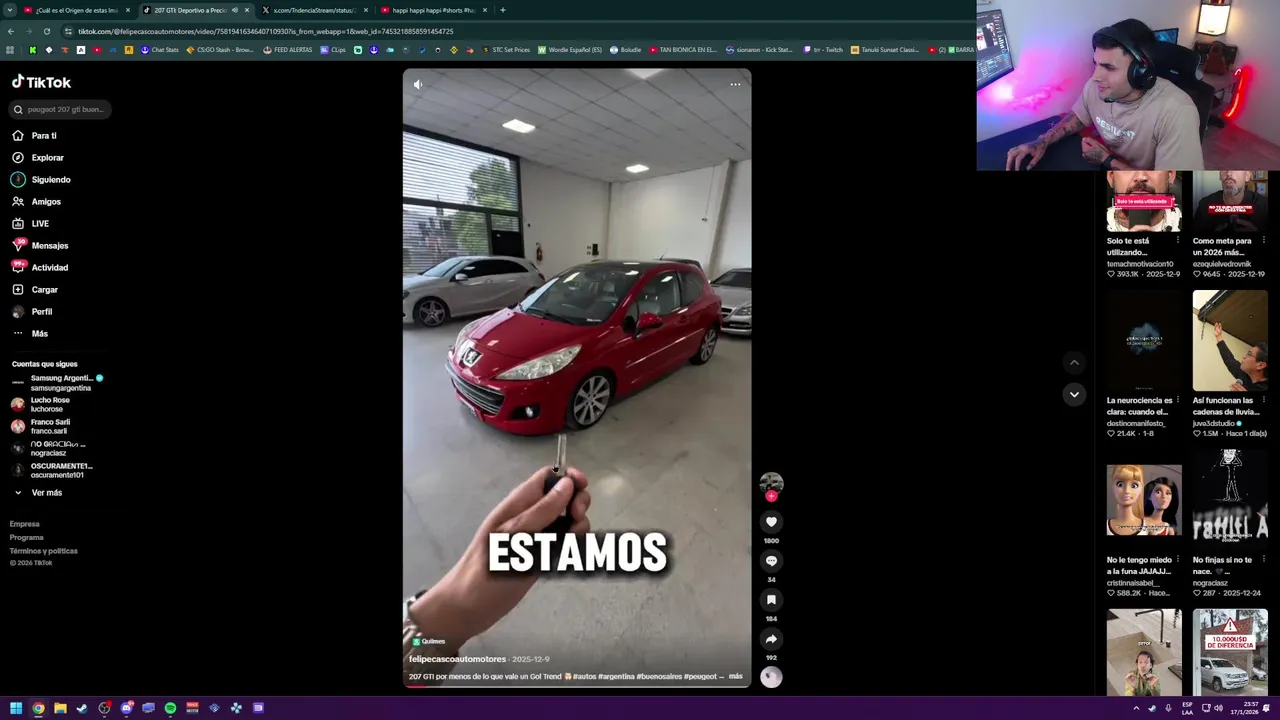Show hidden system tray icons
The width and height of the screenshot is (1280, 720).
(1136, 708)
